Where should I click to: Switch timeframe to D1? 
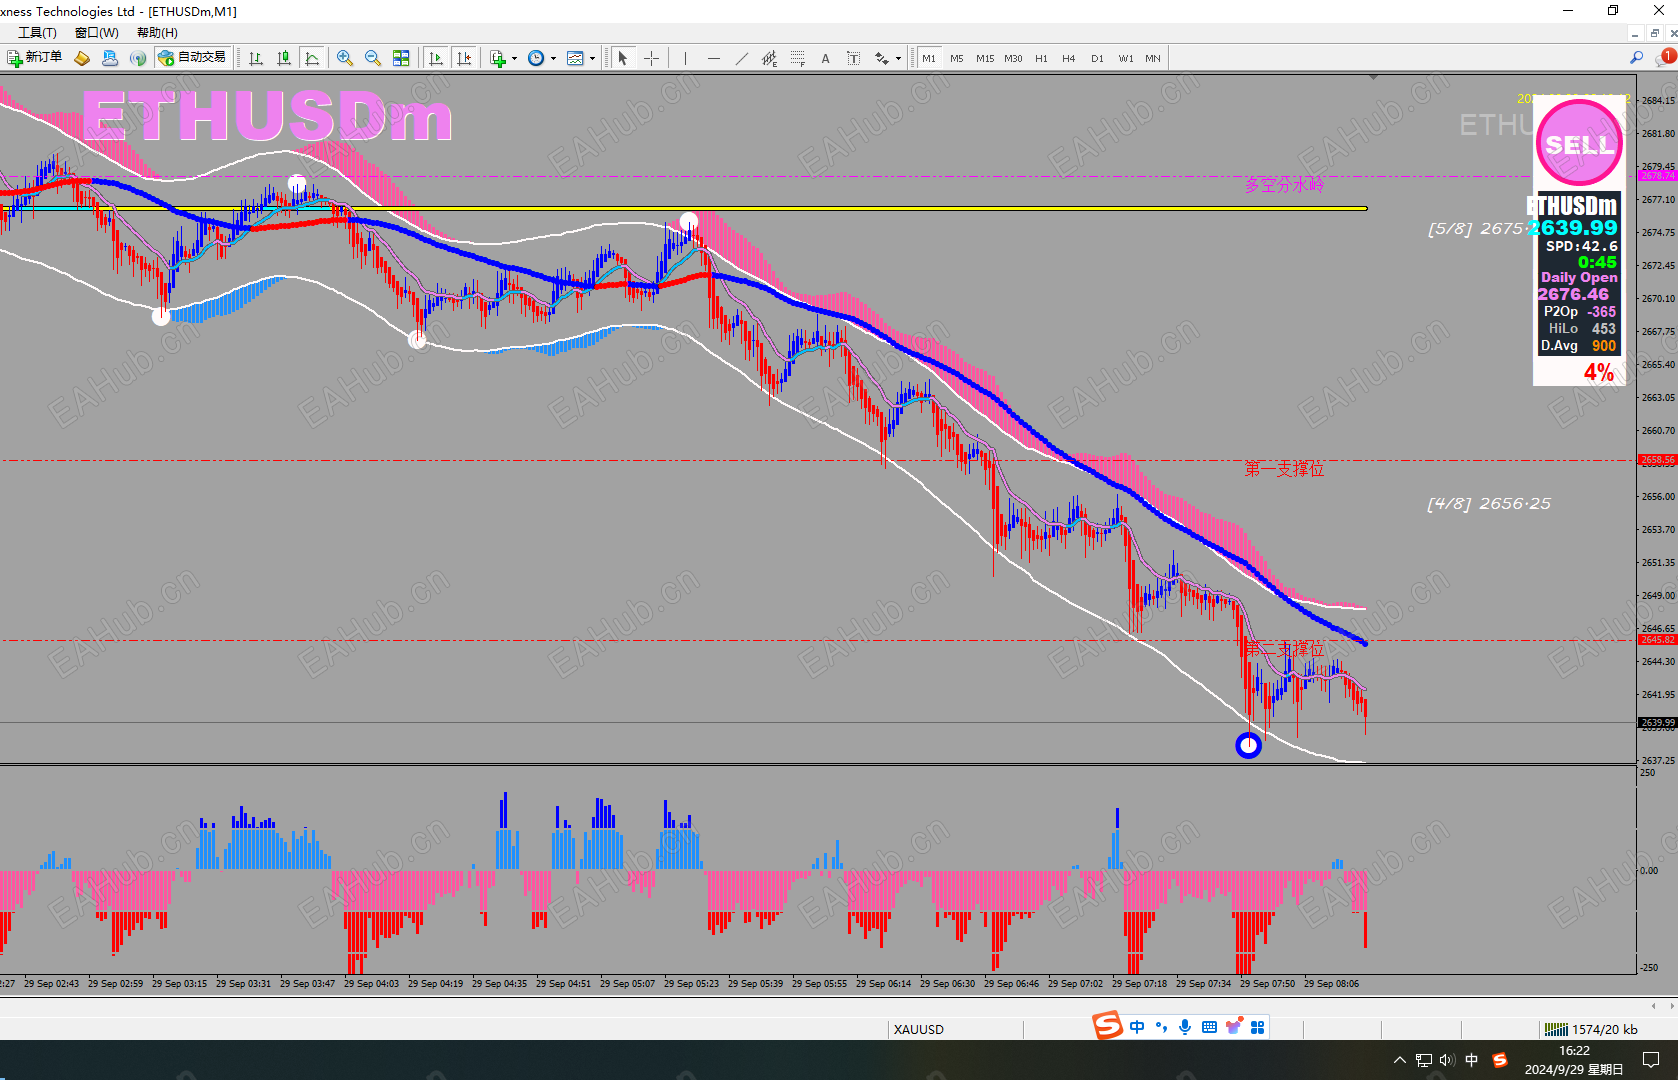1097,58
